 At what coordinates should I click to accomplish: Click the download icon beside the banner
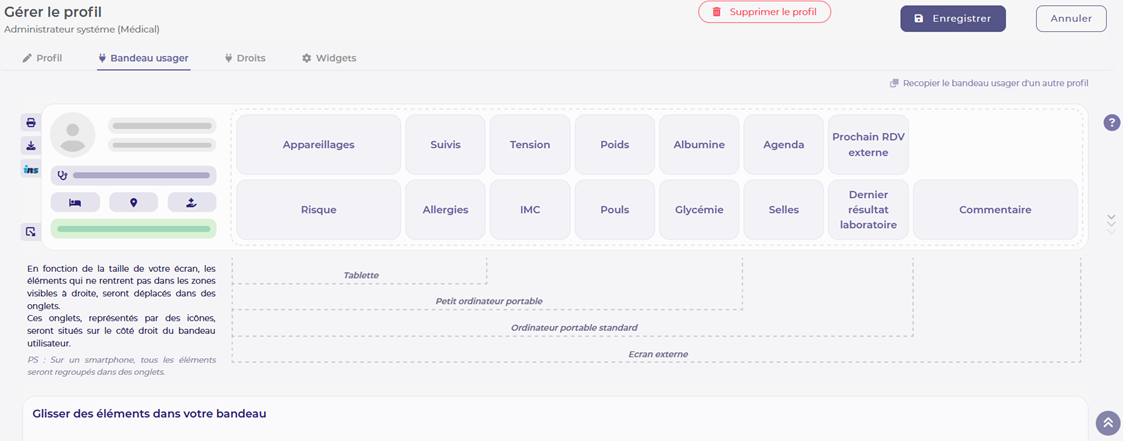[x=31, y=146]
